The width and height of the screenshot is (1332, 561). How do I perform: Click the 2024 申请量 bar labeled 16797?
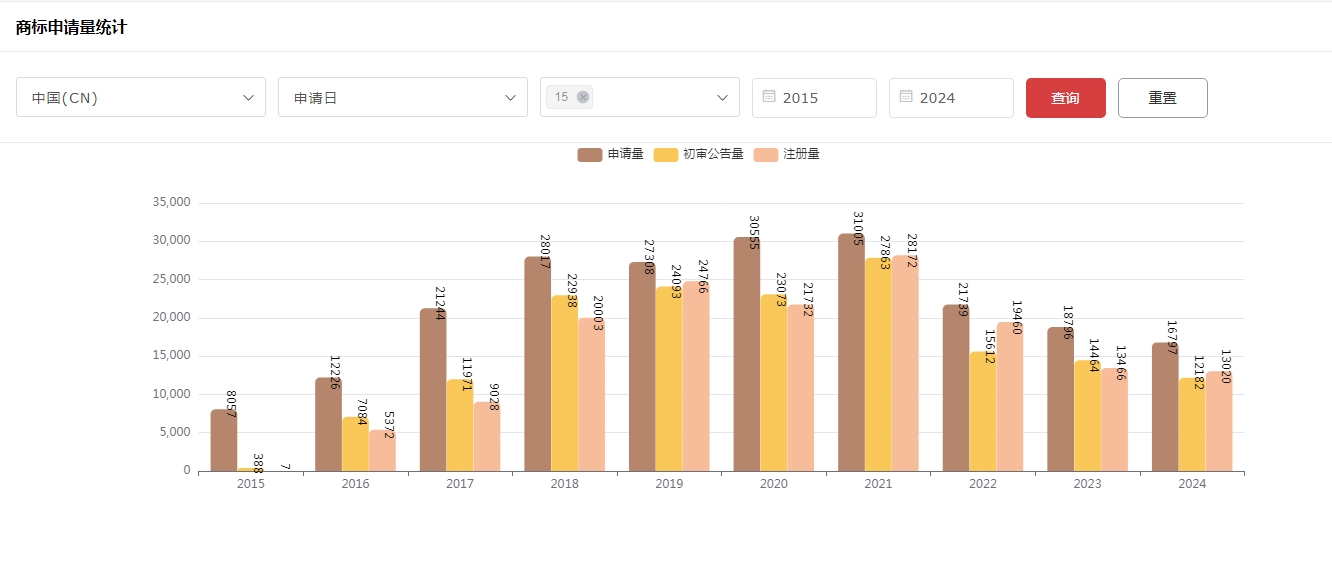click(x=1164, y=407)
